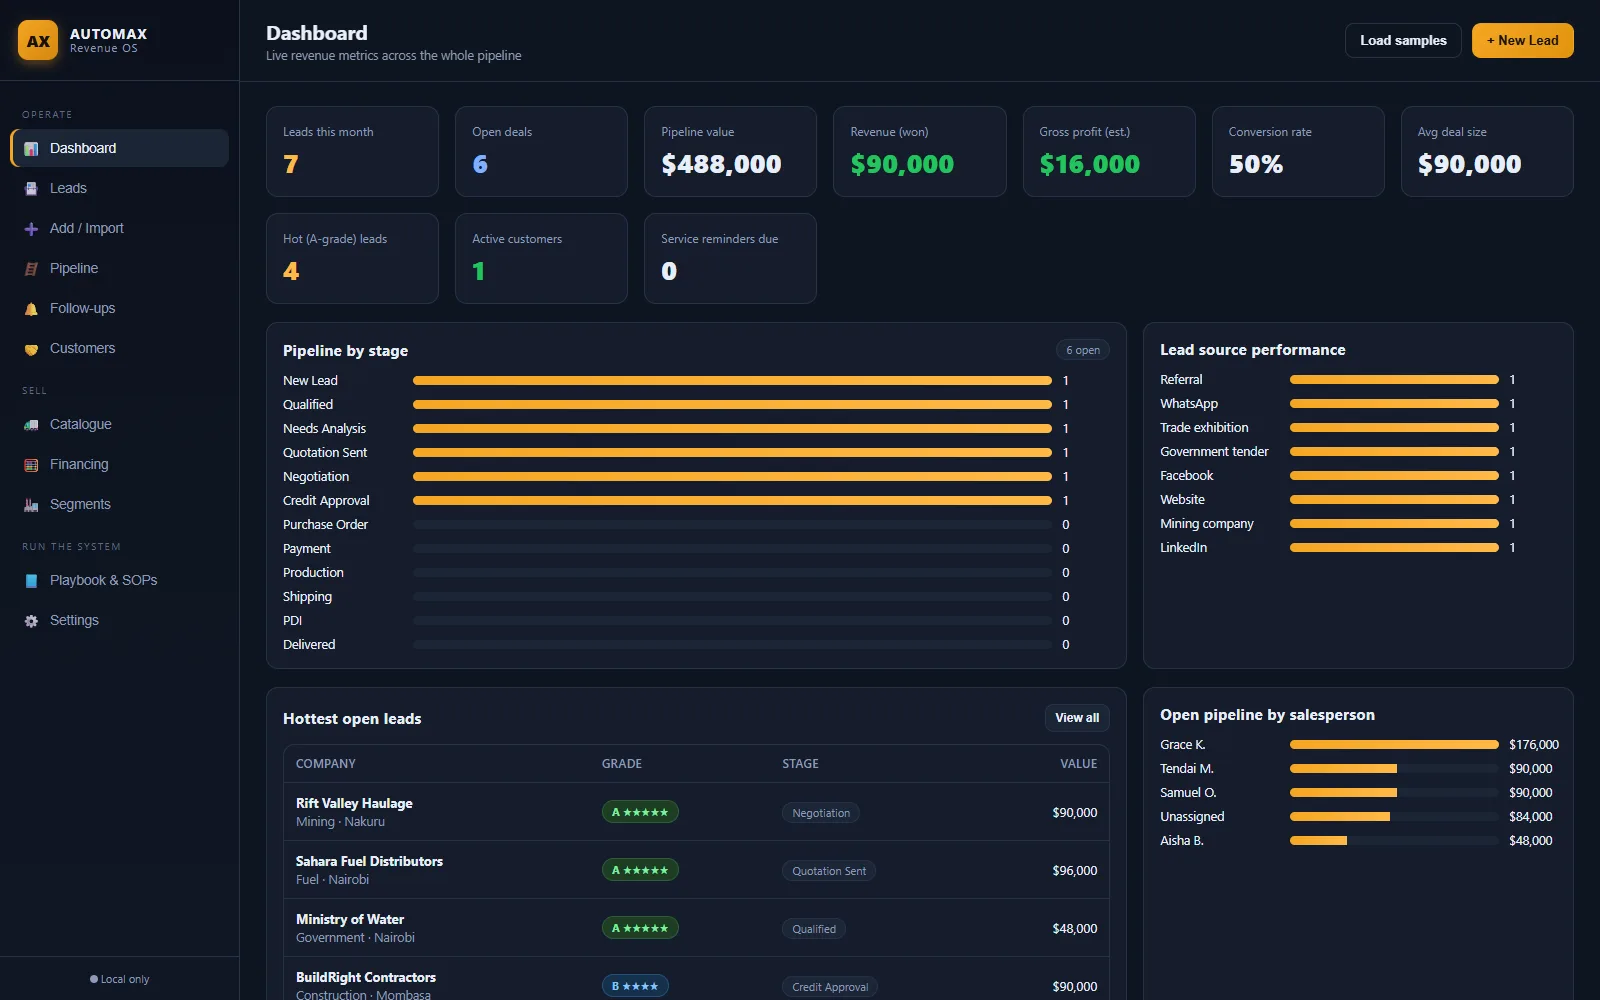Click the A-grade badge for Rift Valley Haulage
Image resolution: width=1600 pixels, height=1000 pixels.
coord(640,812)
